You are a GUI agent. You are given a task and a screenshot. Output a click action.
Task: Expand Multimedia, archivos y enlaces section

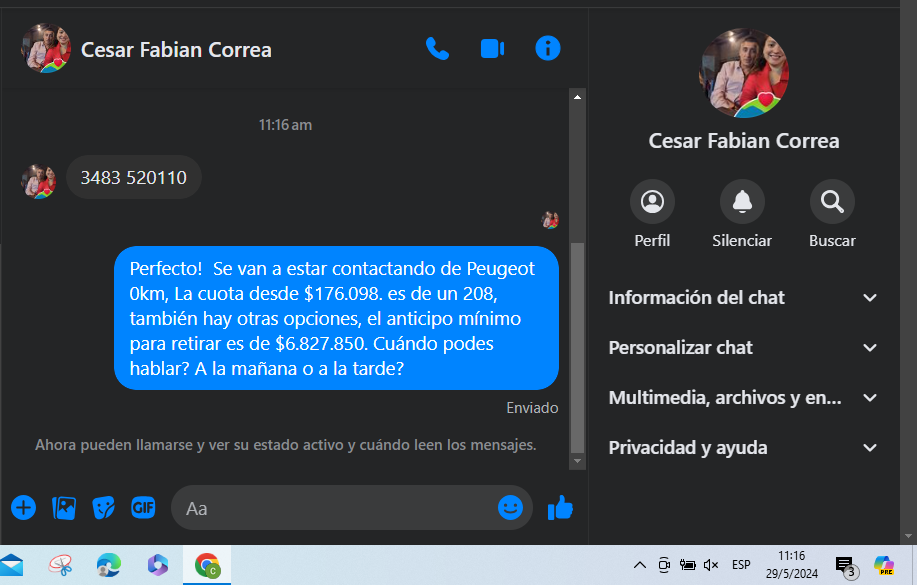(743, 398)
